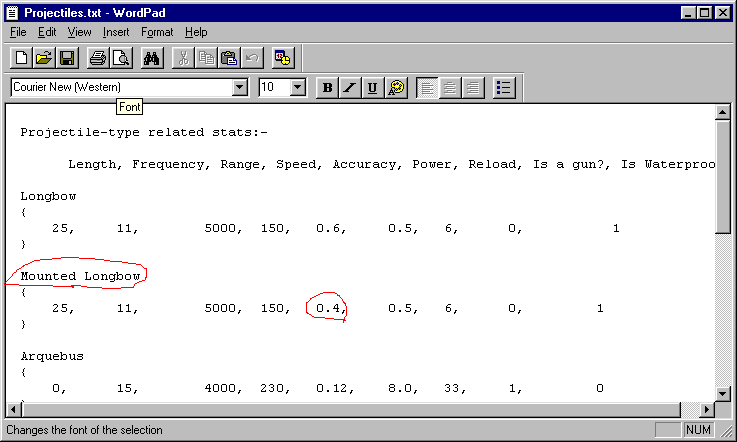The height and width of the screenshot is (442, 737).
Task: Click the 'Reload,' column header text
Action: [495, 165]
